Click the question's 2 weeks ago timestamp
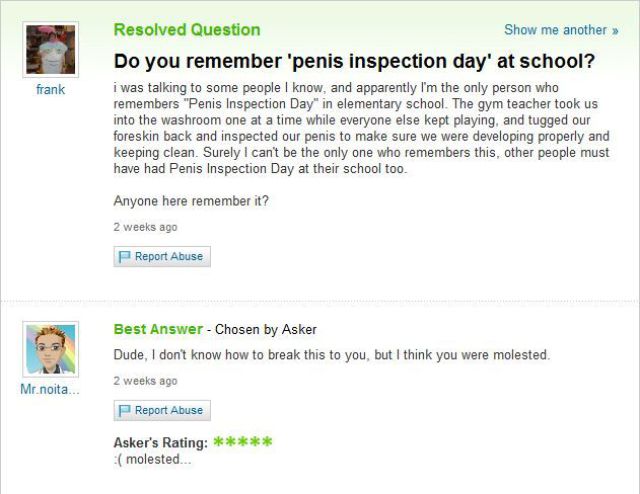640x494 pixels. point(146,227)
